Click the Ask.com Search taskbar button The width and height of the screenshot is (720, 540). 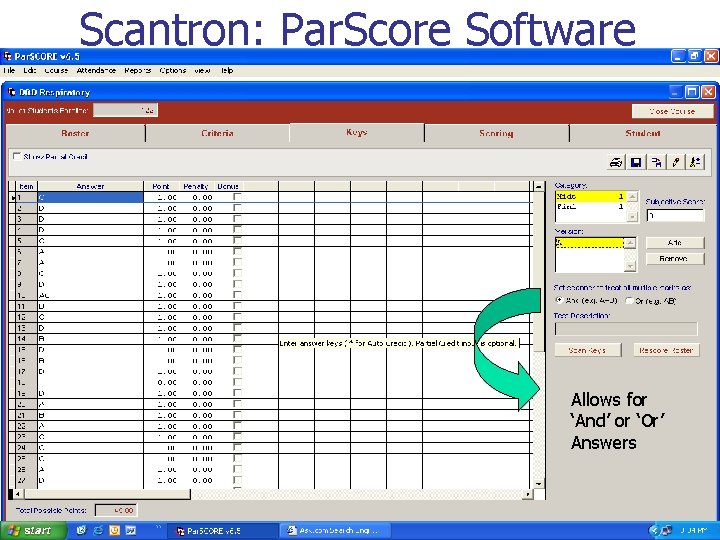point(335,530)
